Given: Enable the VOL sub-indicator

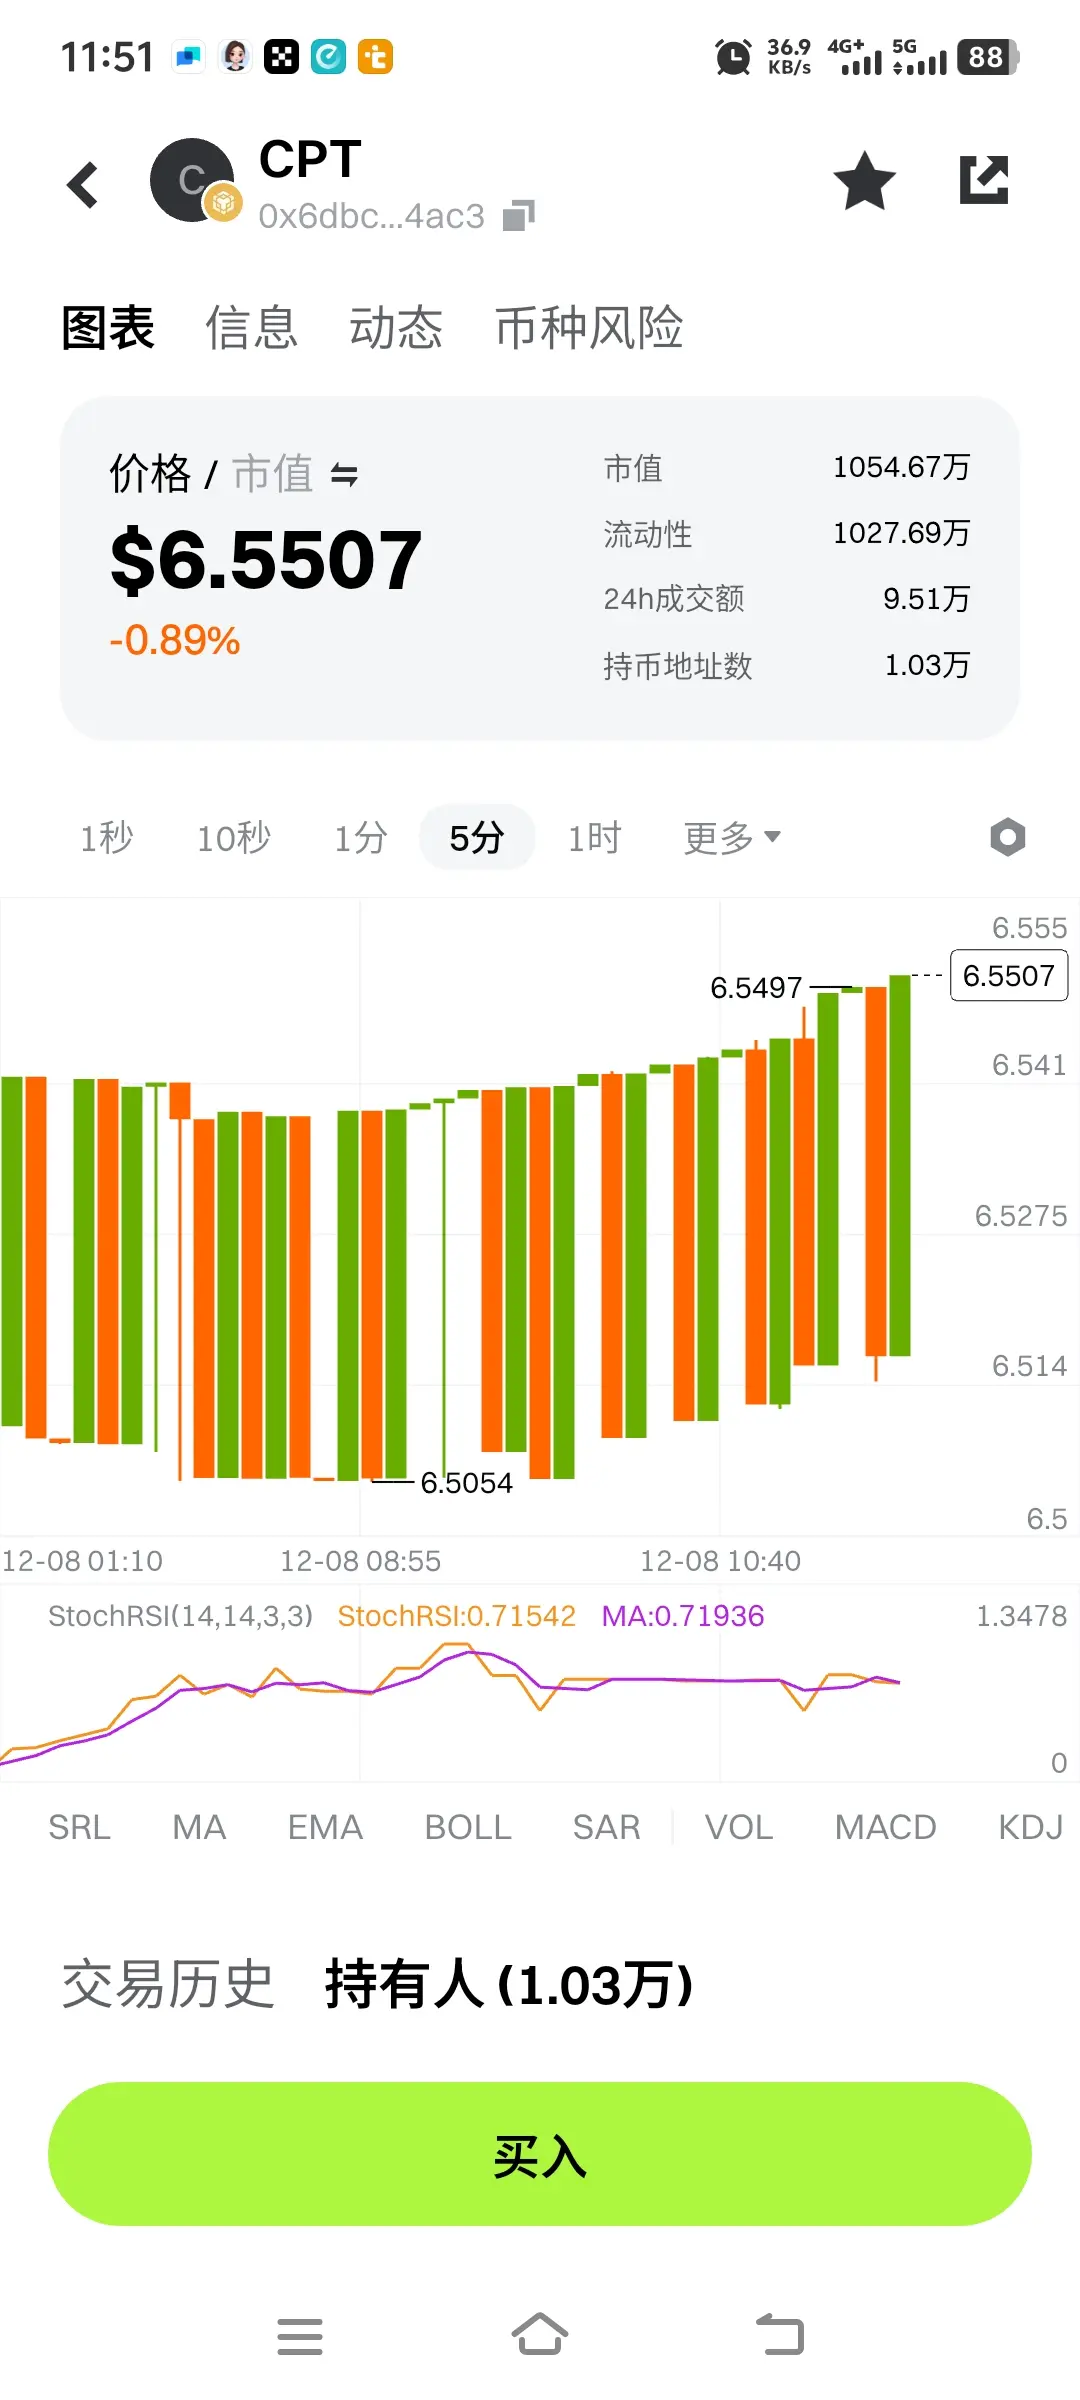Looking at the screenshot, I should [739, 1827].
